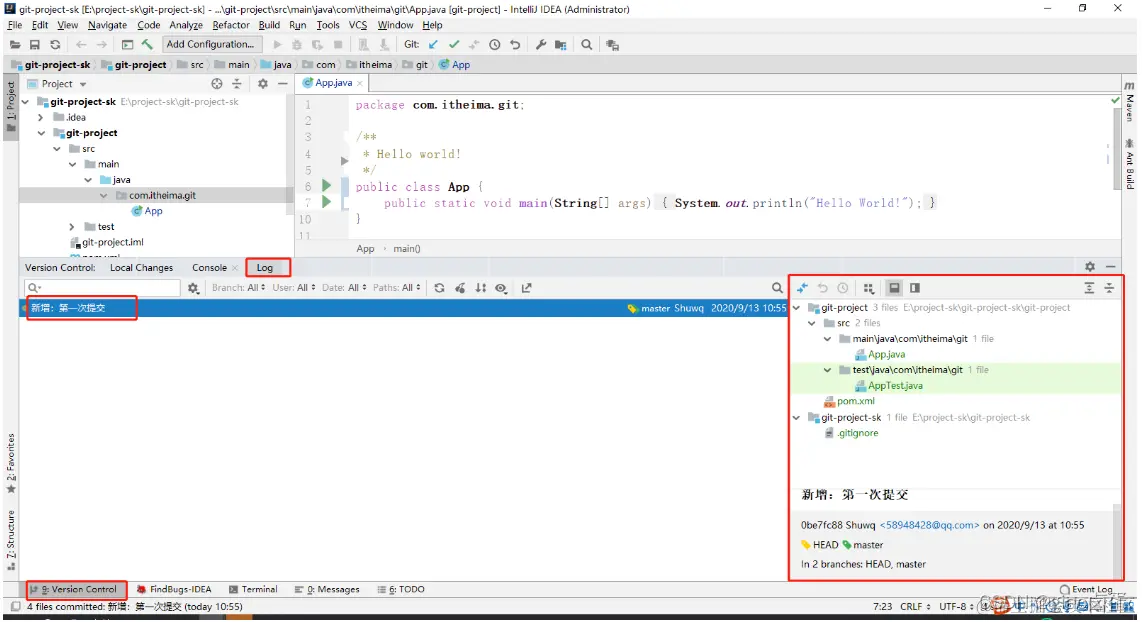Toggle the Preview Diff layout button

tap(915, 288)
